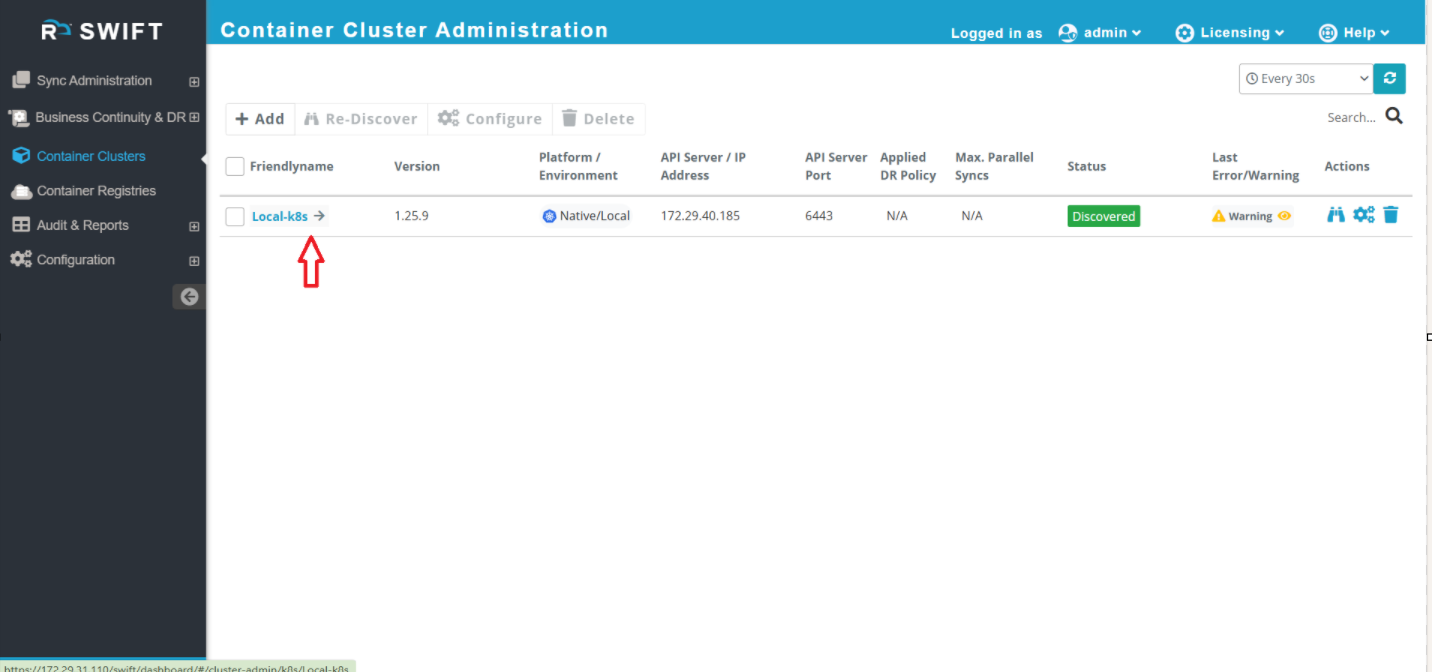The height and width of the screenshot is (672, 1432).
Task: Click into the Search field
Action: coord(1352,117)
